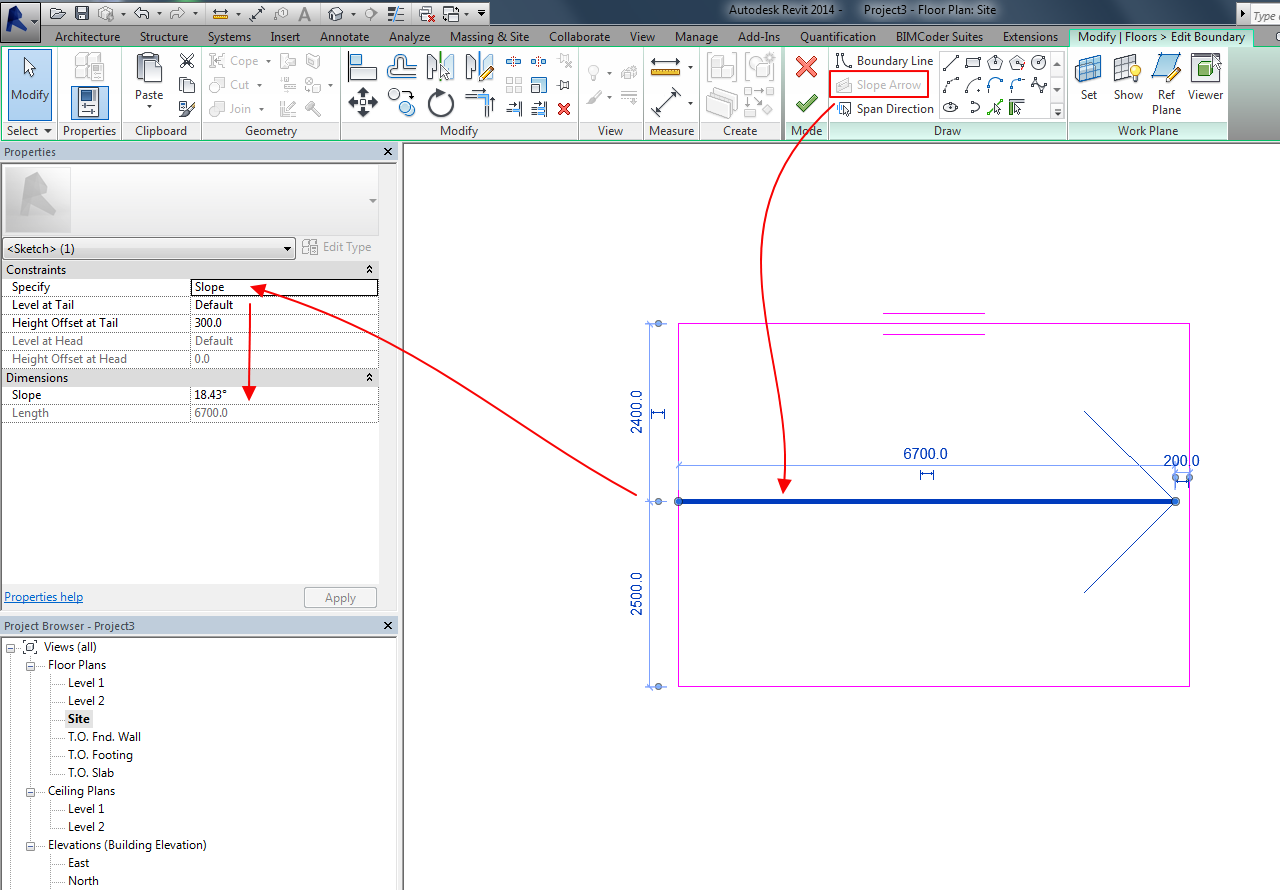Expand the Draw gallery more arrow

[1059, 112]
